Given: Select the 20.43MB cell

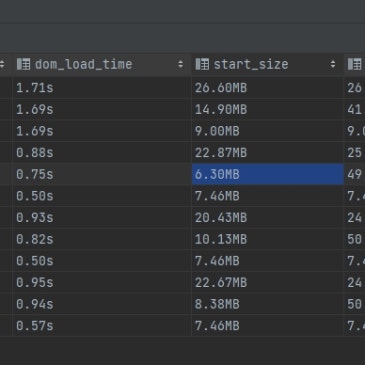Looking at the screenshot, I should coord(268,217).
